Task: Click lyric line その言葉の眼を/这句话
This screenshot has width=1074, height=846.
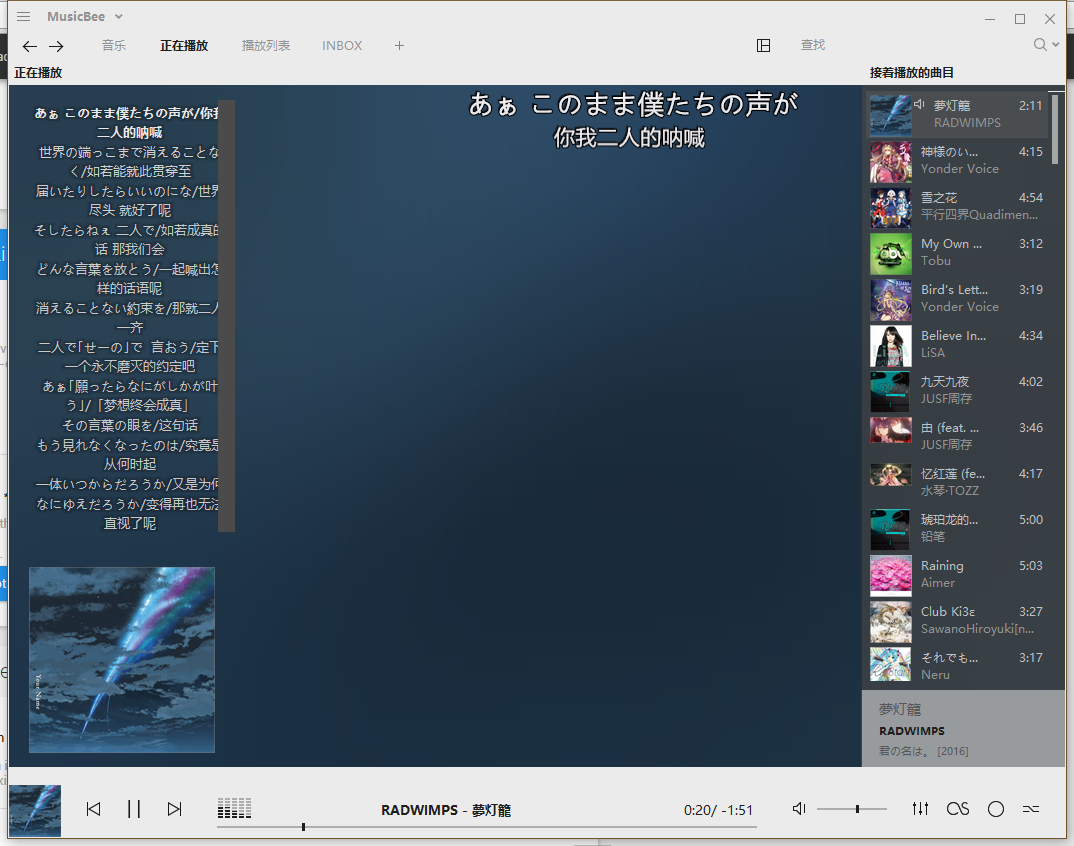Action: coord(129,425)
